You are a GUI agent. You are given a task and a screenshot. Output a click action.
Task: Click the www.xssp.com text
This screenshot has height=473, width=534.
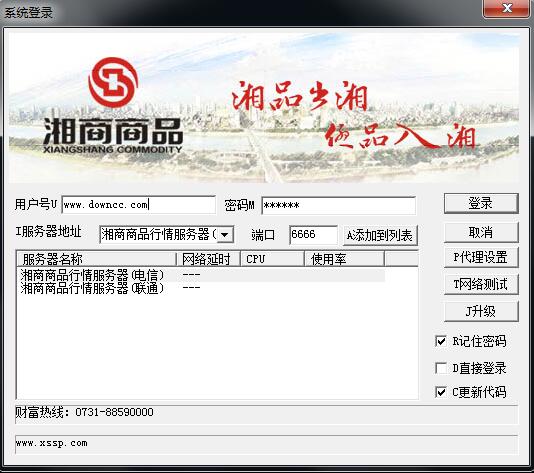pos(52,443)
